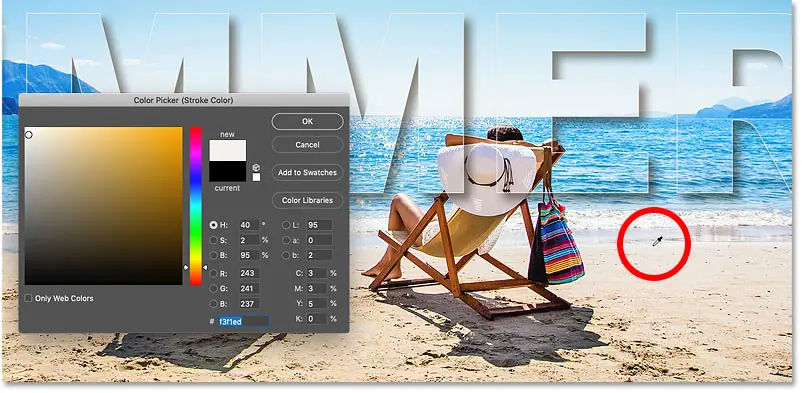The height and width of the screenshot is (393, 802).
Task: Click the web-safe cube warning icon
Action: point(256,168)
